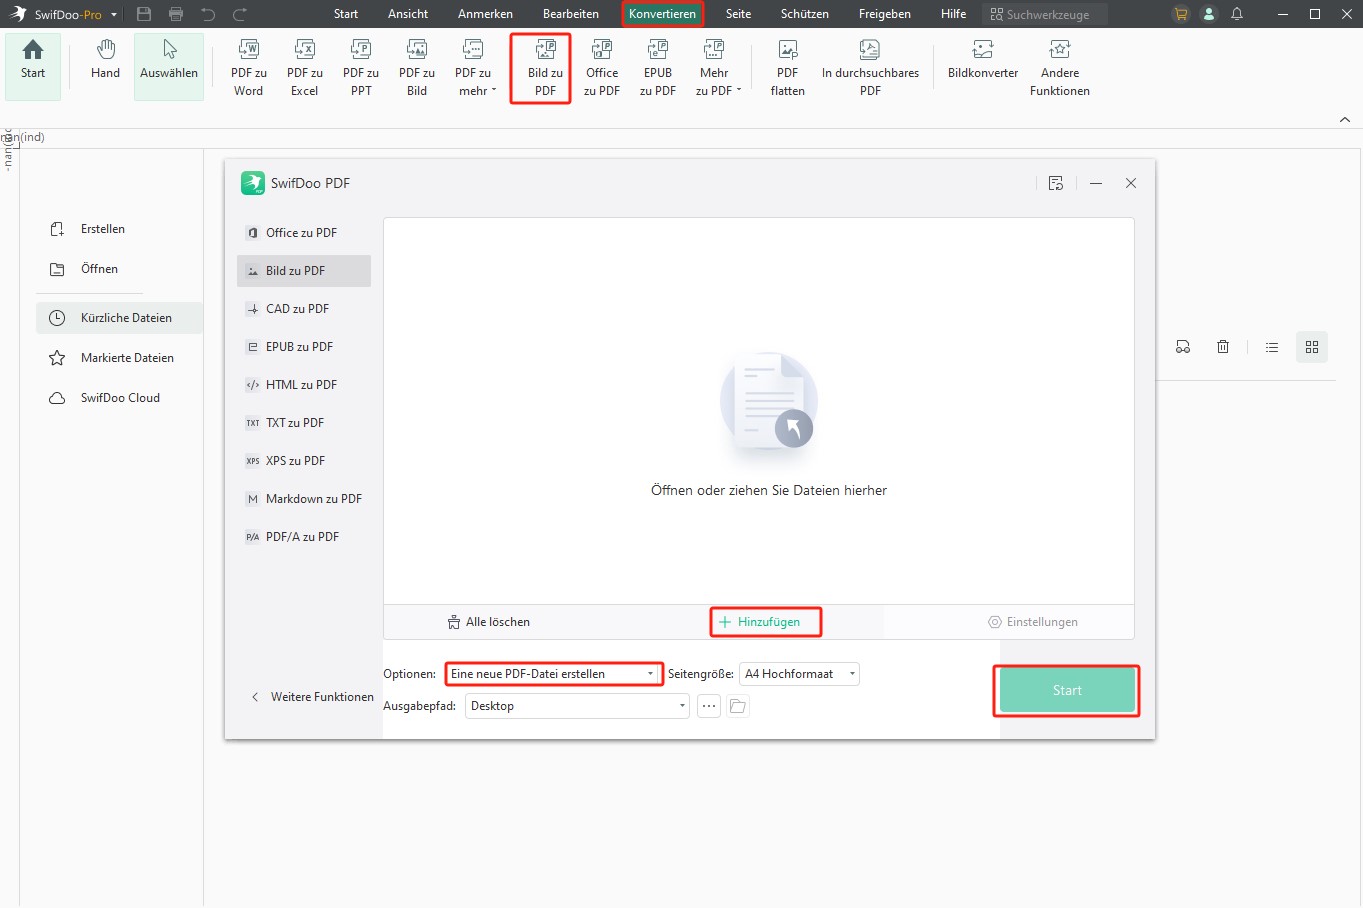
Task: Open PDF zu Excel converter
Action: (x=305, y=68)
